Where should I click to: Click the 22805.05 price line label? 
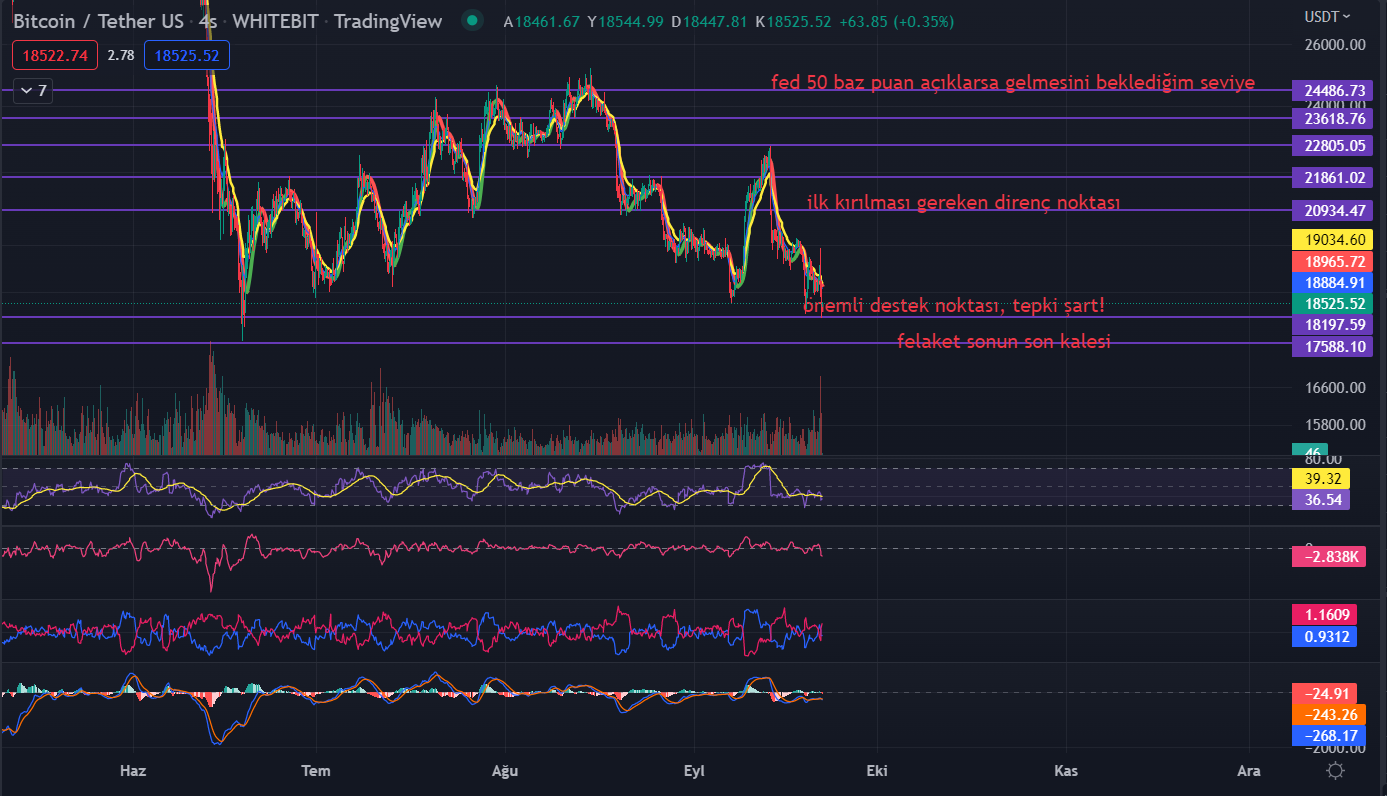click(1333, 145)
